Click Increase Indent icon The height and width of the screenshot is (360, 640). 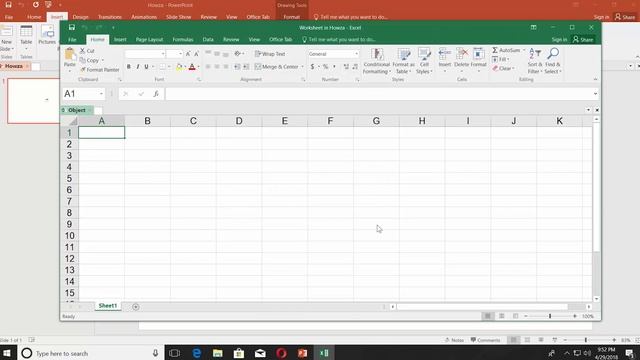(x=246, y=67)
